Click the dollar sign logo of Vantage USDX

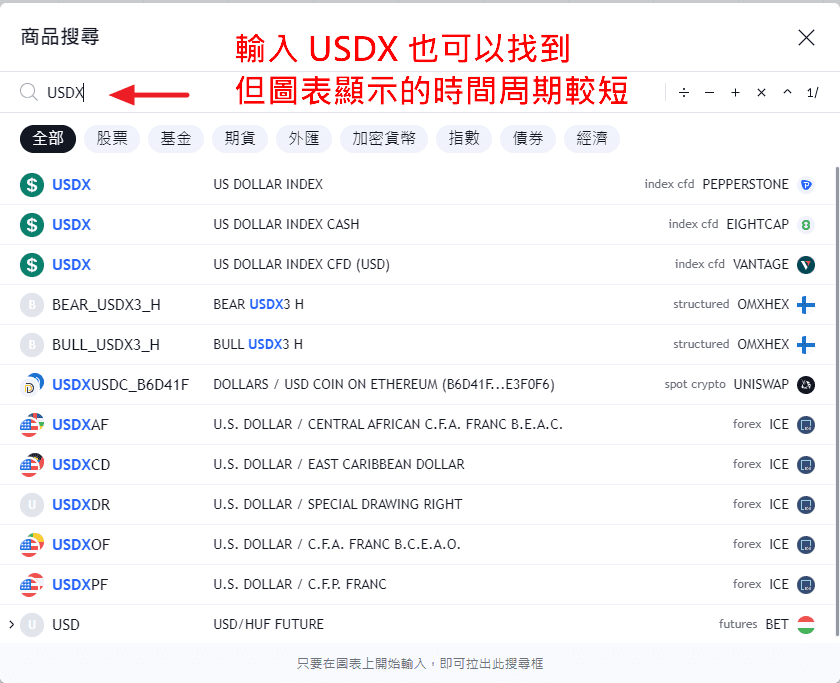32,265
